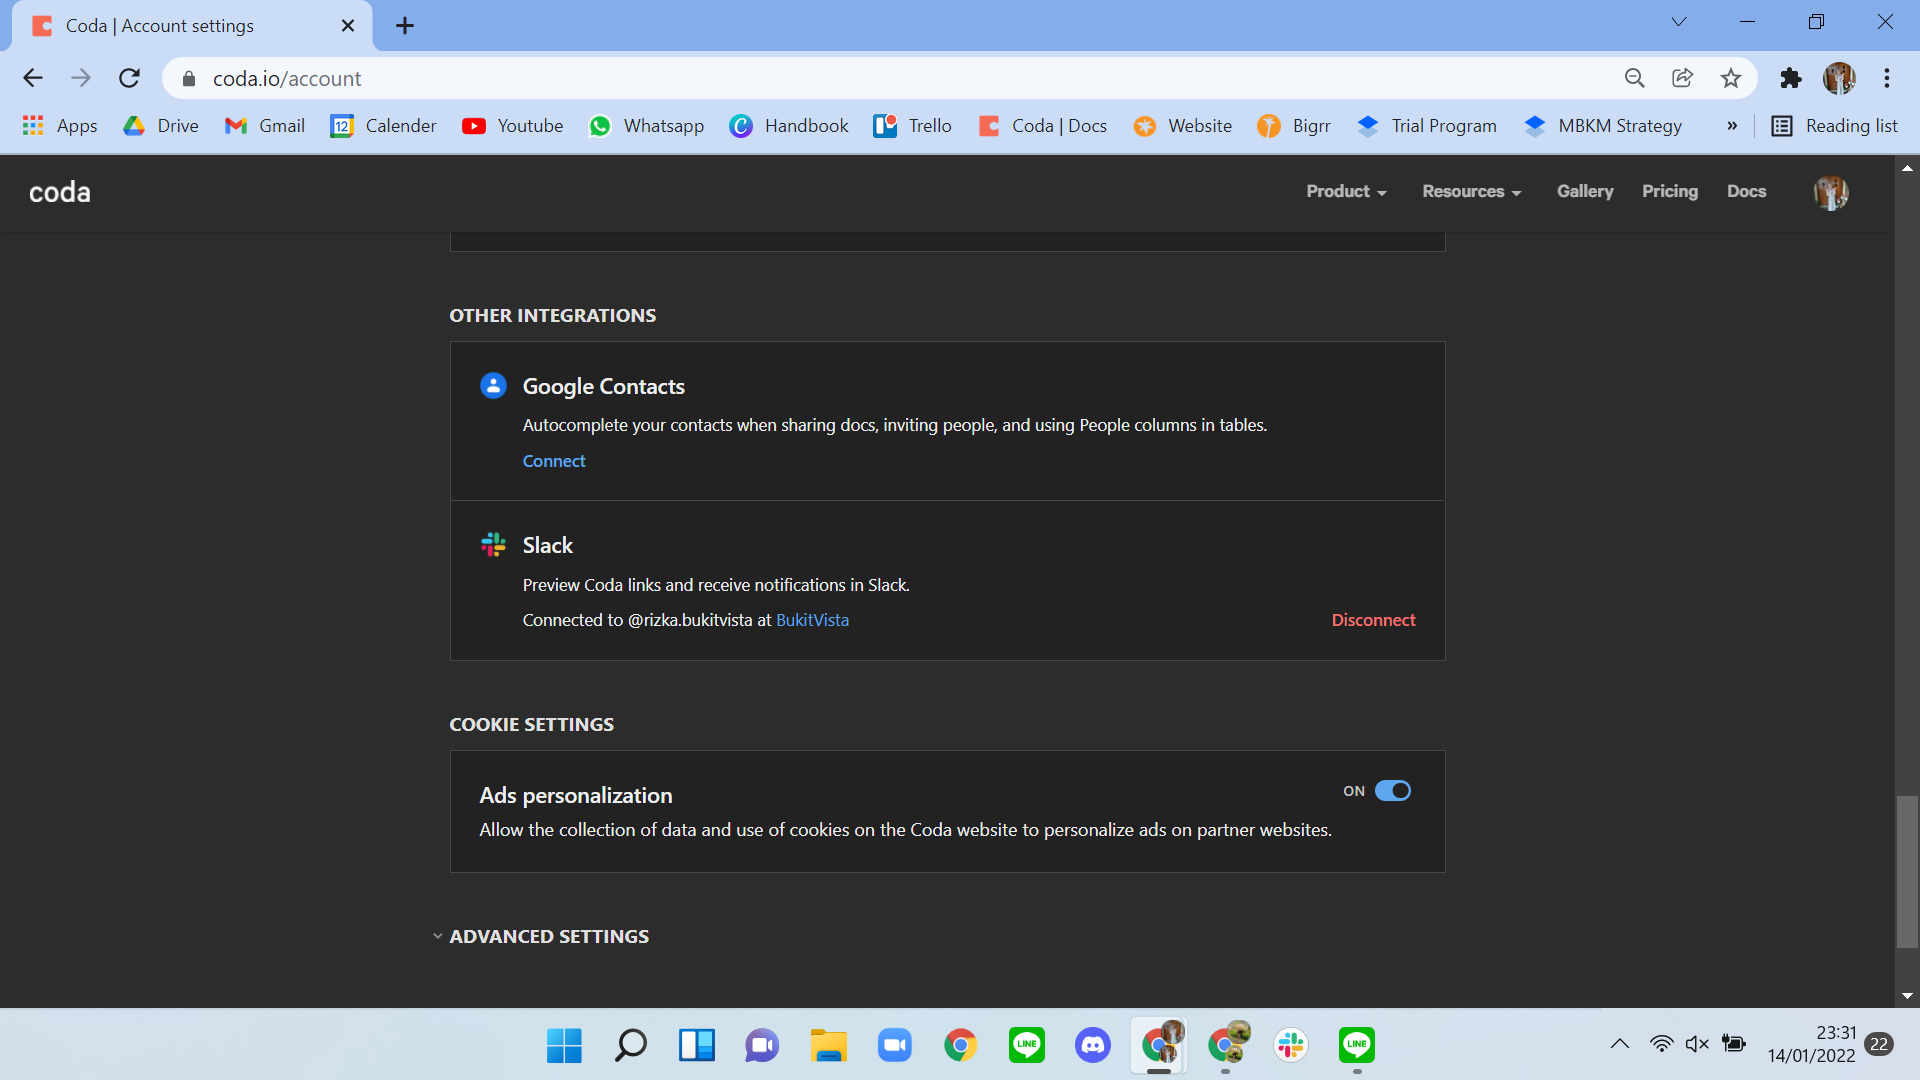Click the coda logo
Viewport: 1920px width, 1080px height.
click(60, 192)
